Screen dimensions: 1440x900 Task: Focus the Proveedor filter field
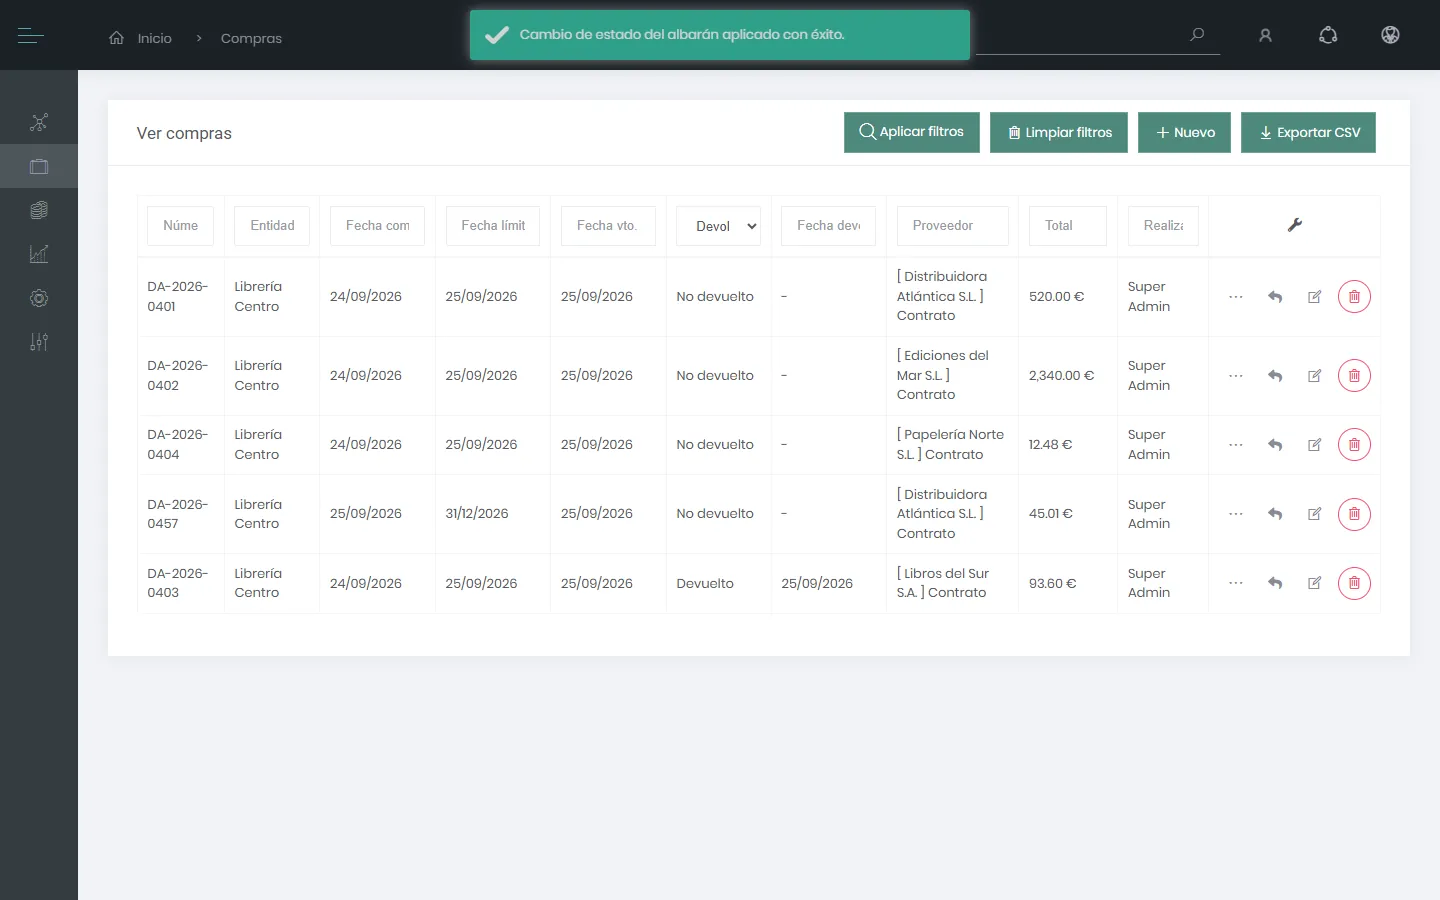coord(953,226)
